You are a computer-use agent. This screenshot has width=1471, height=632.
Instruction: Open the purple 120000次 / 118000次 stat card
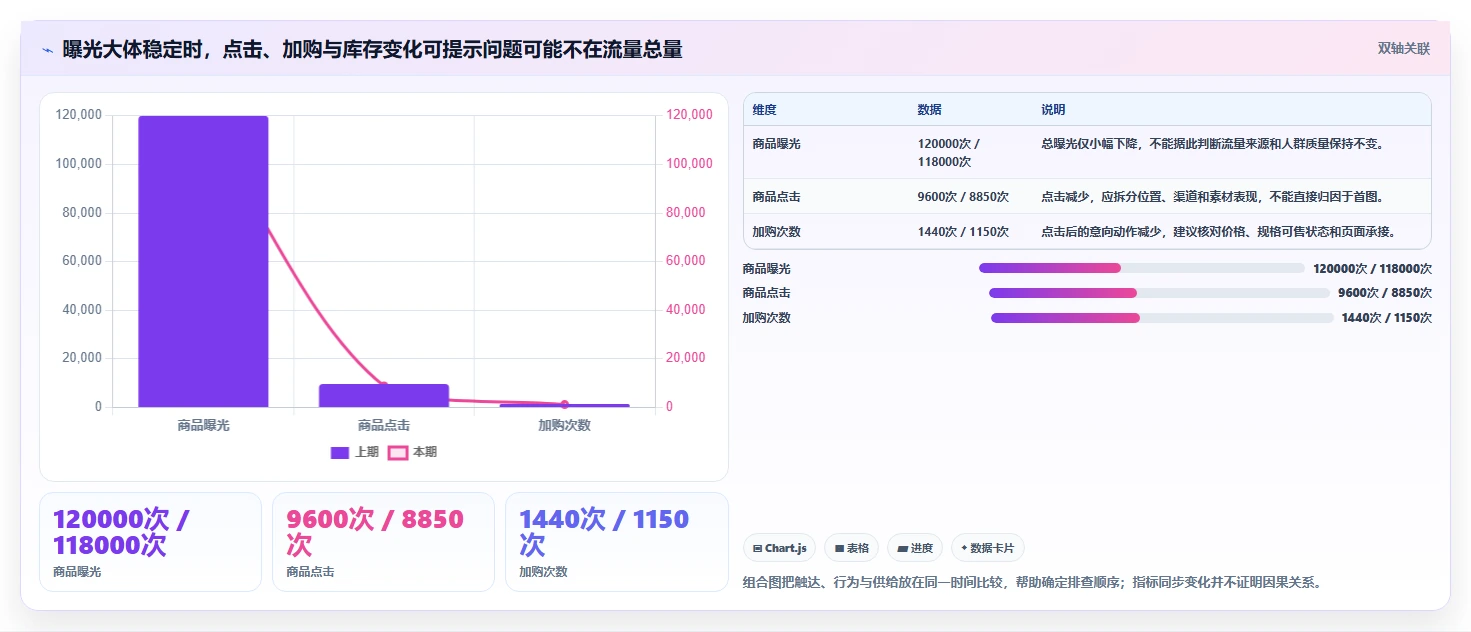coord(150,542)
